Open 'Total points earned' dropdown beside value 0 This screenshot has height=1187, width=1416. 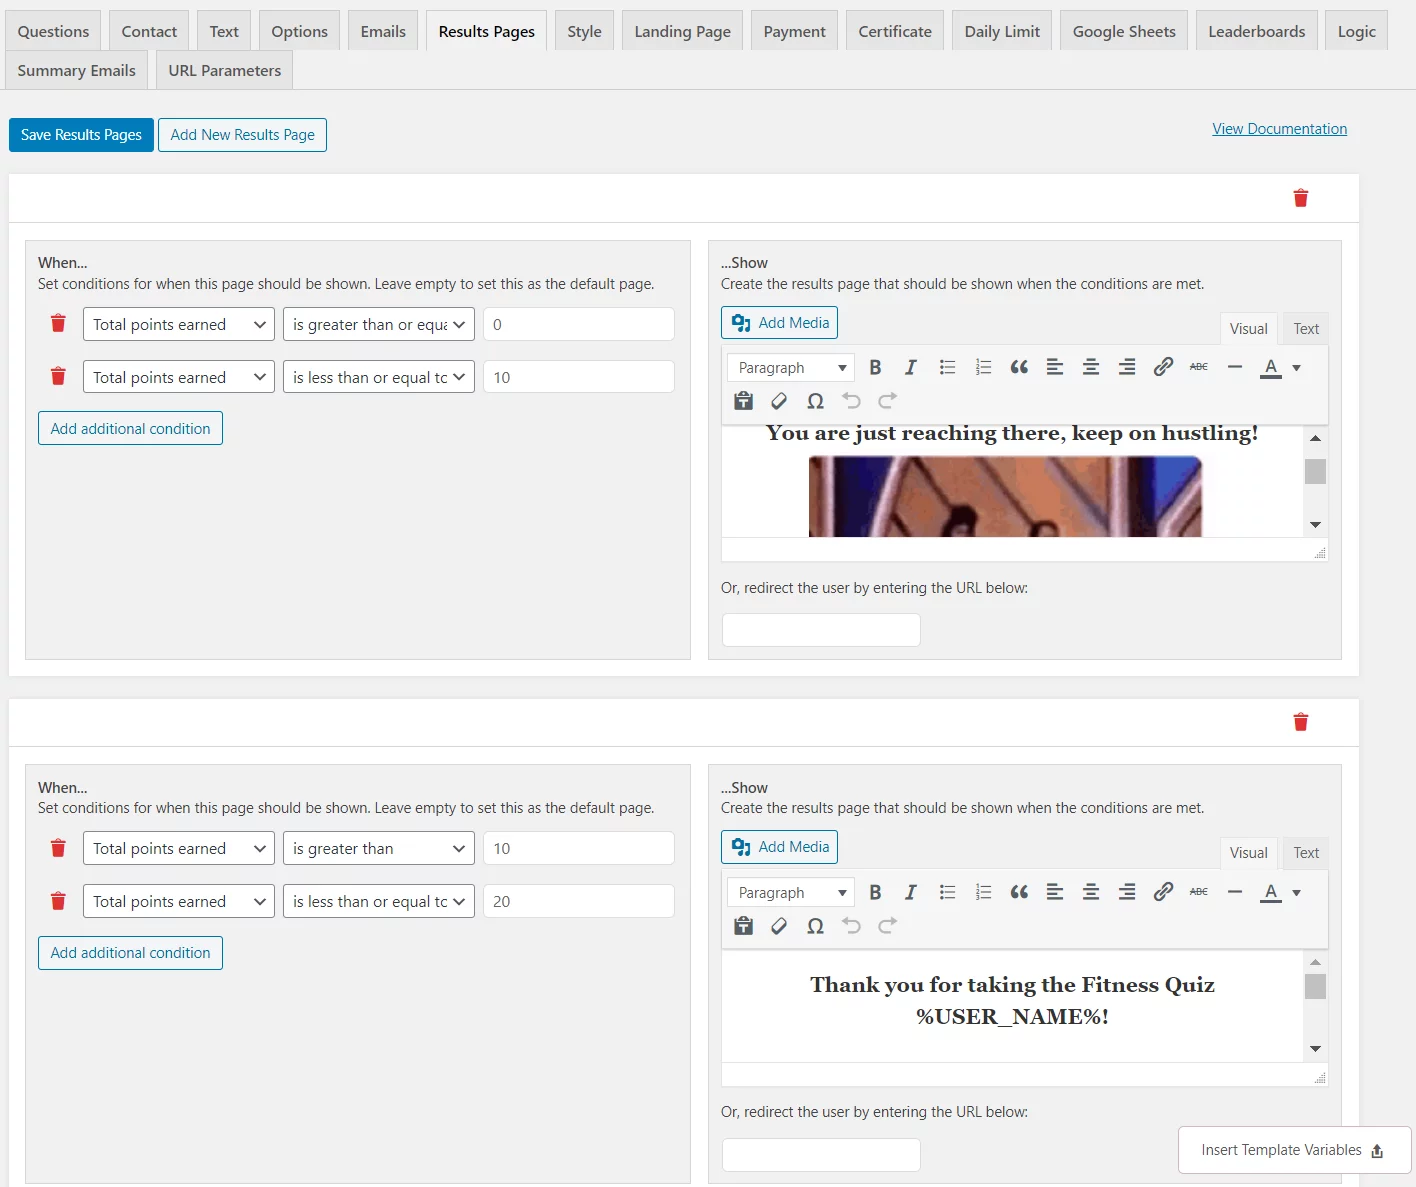178,324
